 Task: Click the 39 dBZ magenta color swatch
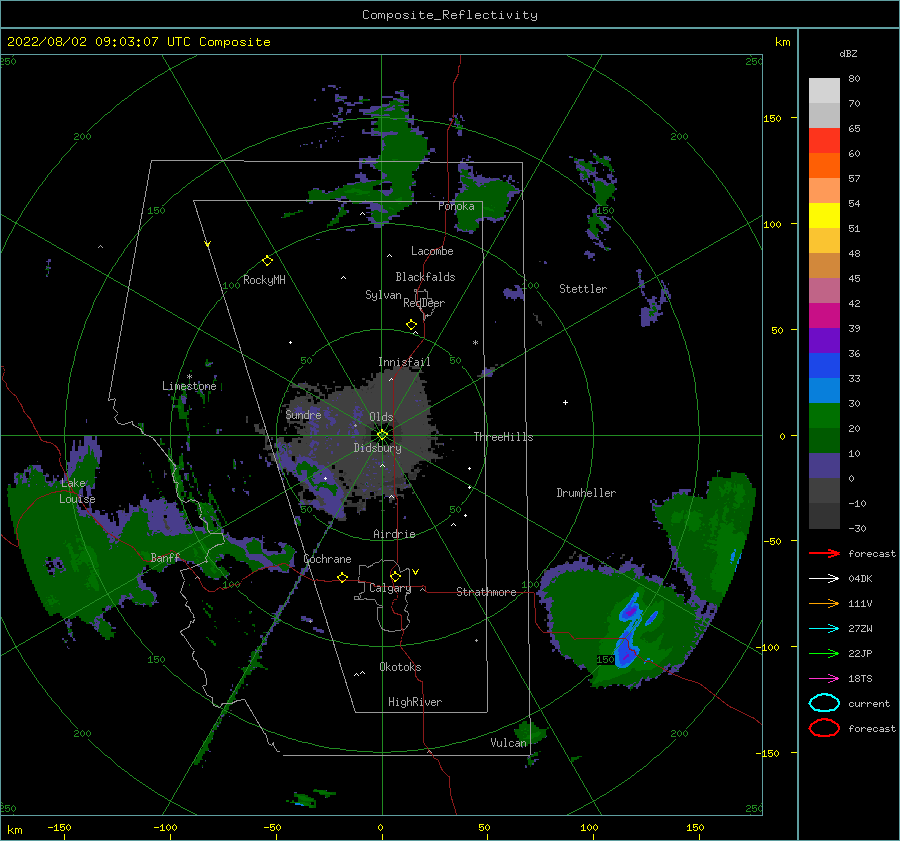click(824, 315)
